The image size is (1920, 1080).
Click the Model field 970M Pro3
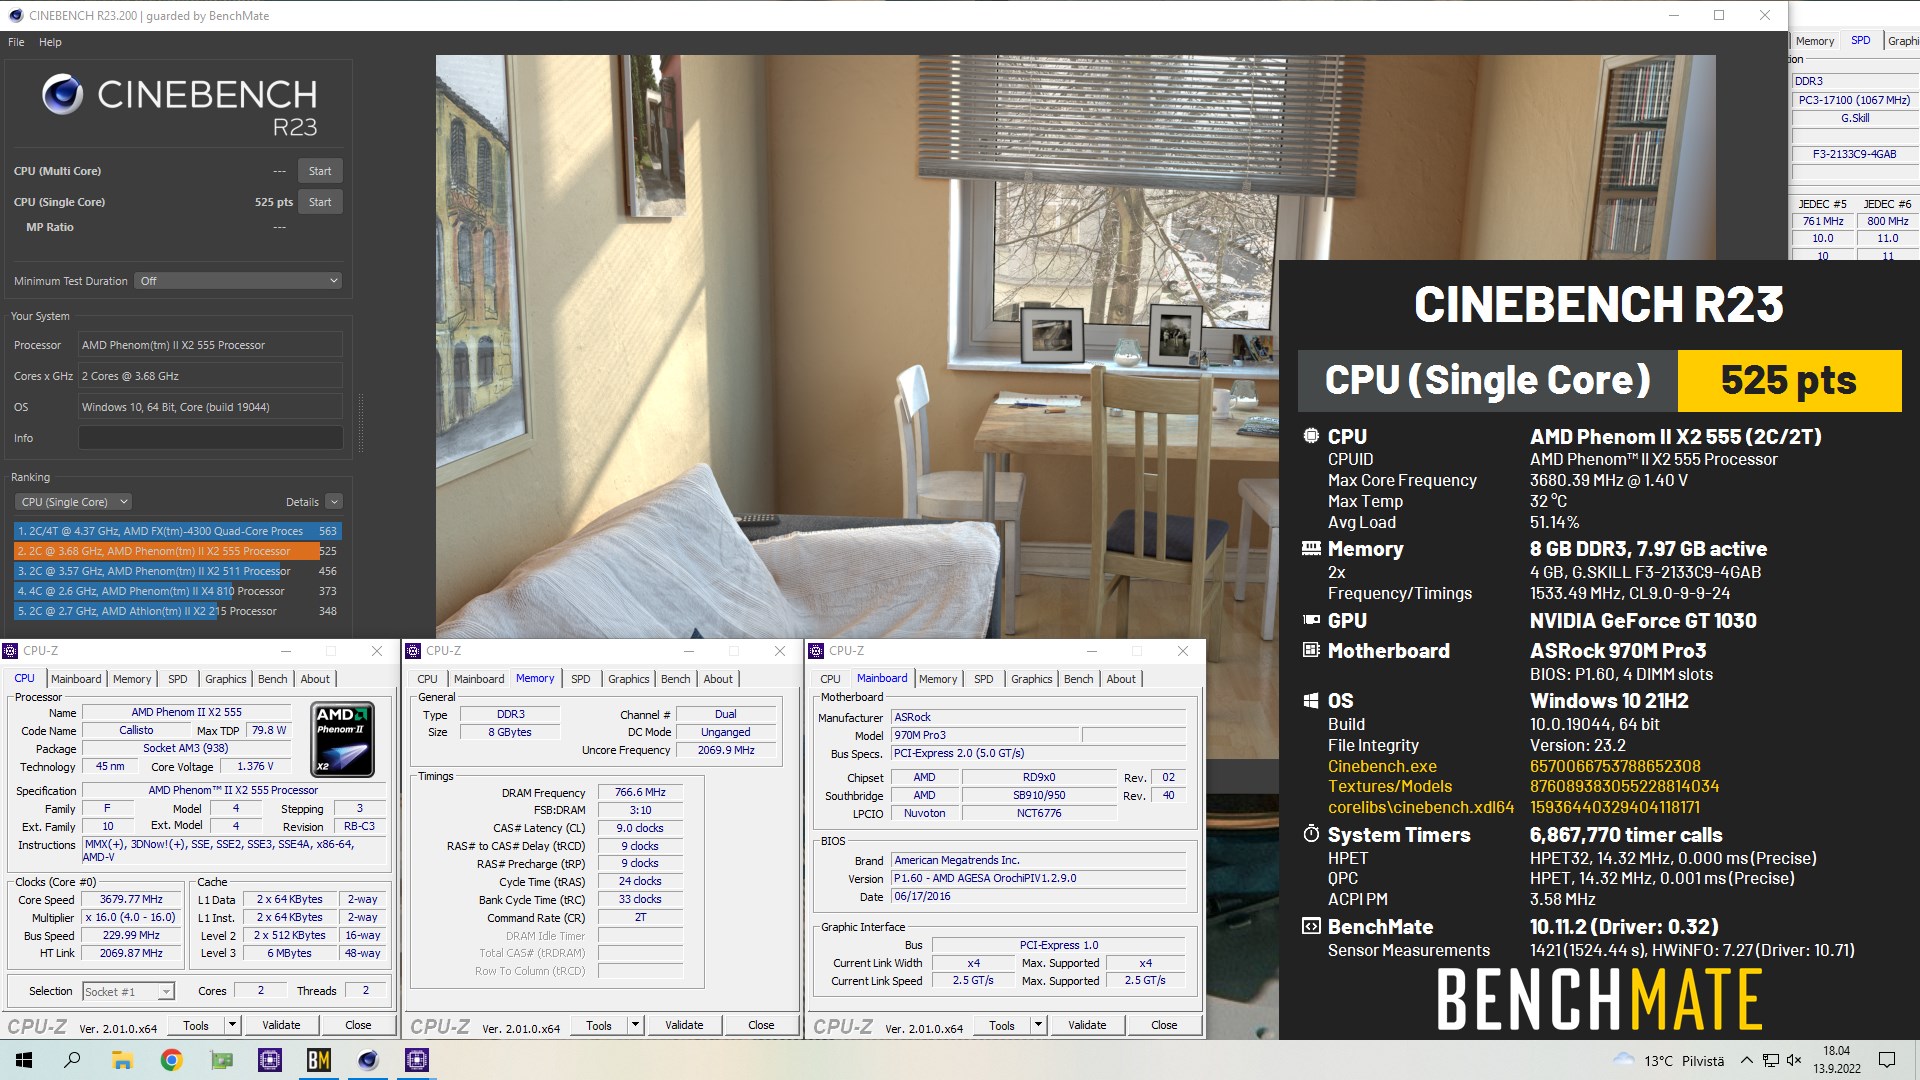click(985, 735)
